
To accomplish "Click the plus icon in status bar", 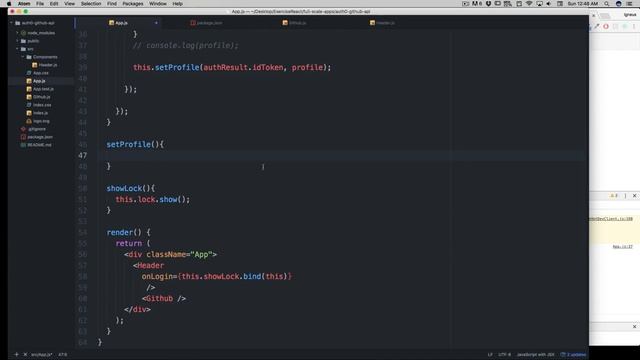I will [16, 355].
